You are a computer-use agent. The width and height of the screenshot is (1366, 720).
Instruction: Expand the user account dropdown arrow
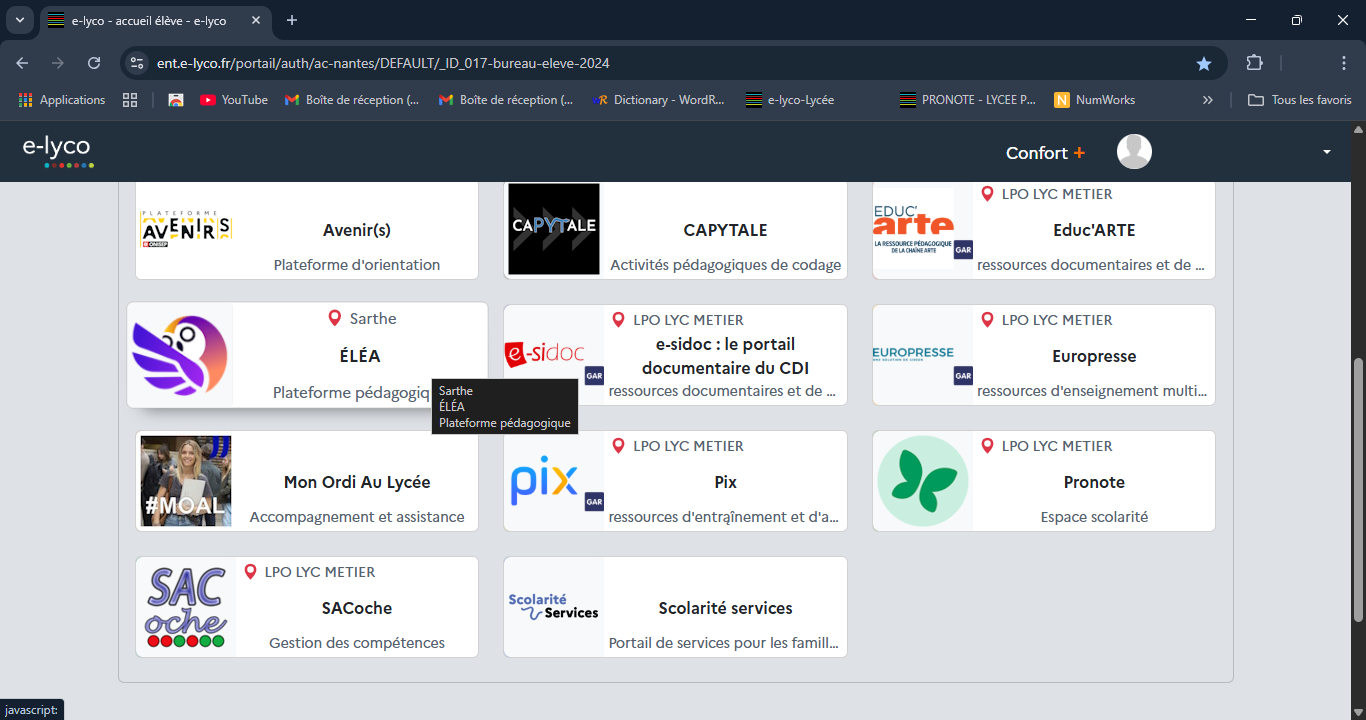[x=1327, y=152]
